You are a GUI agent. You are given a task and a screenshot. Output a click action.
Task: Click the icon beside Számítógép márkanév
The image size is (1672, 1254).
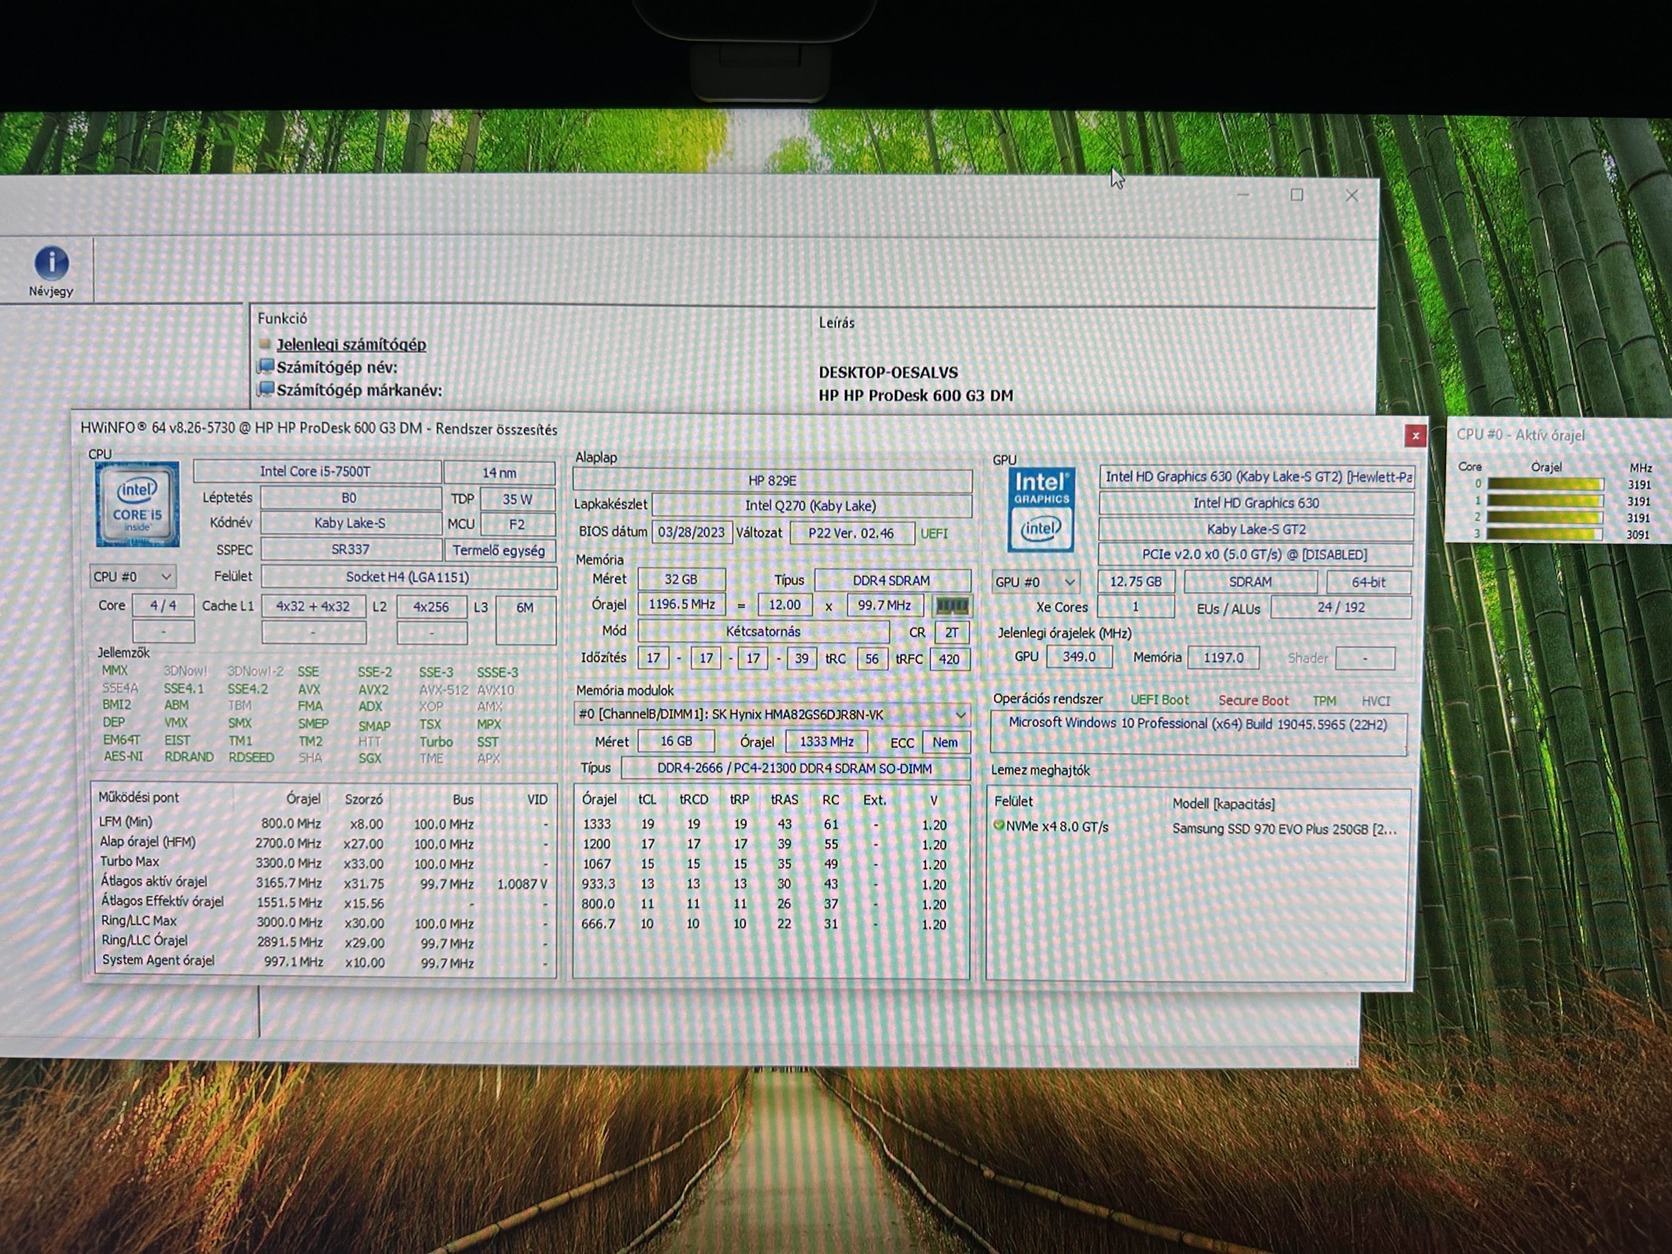266,389
